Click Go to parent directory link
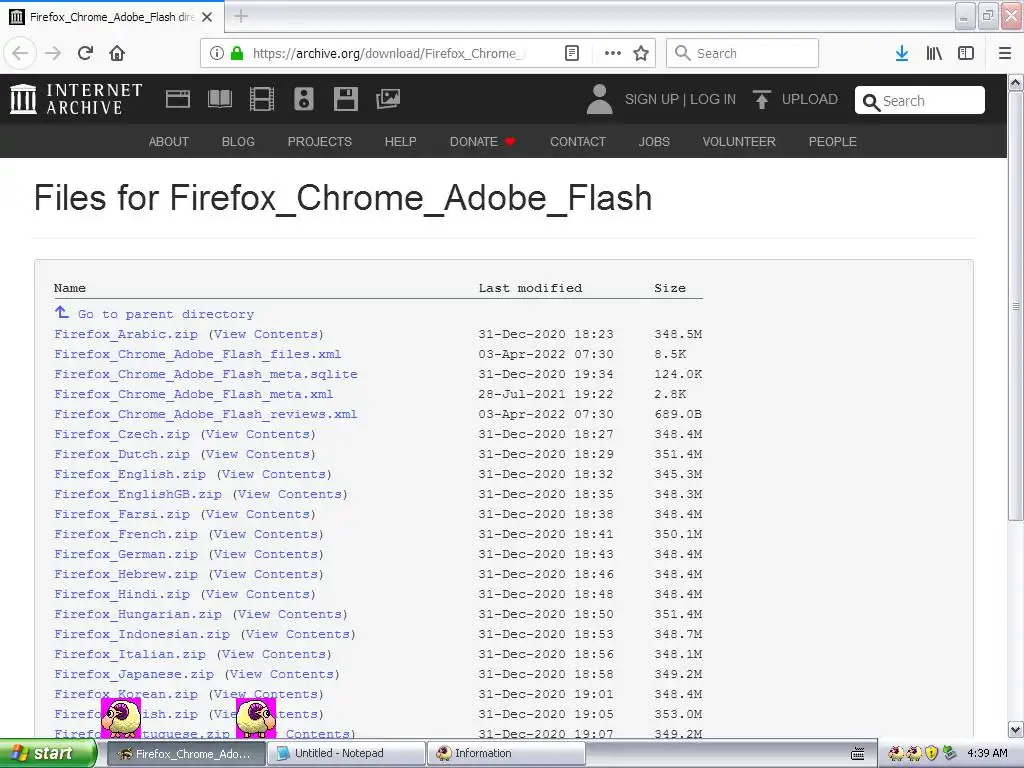This screenshot has width=1024, height=768. [x=166, y=314]
